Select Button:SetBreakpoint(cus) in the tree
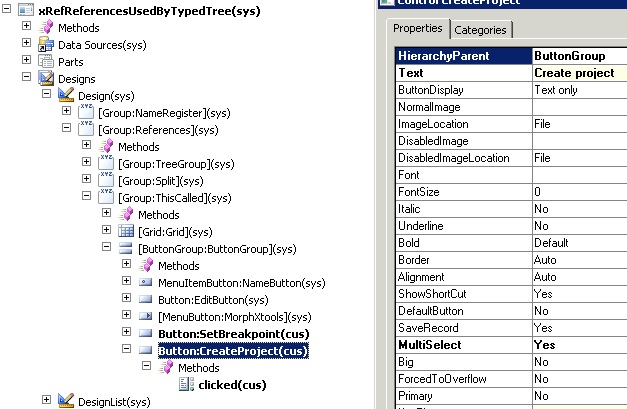This screenshot has width=627, height=409. click(x=234, y=333)
